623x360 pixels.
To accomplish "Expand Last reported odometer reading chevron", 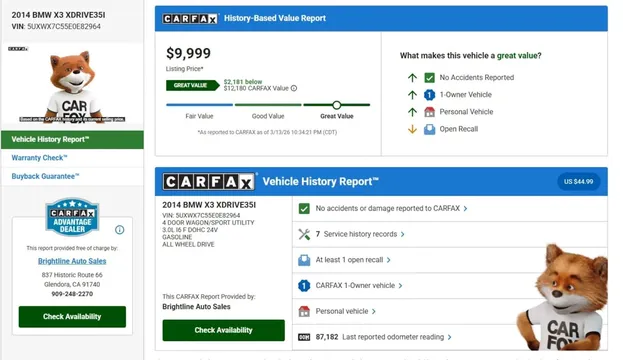I will click(449, 337).
